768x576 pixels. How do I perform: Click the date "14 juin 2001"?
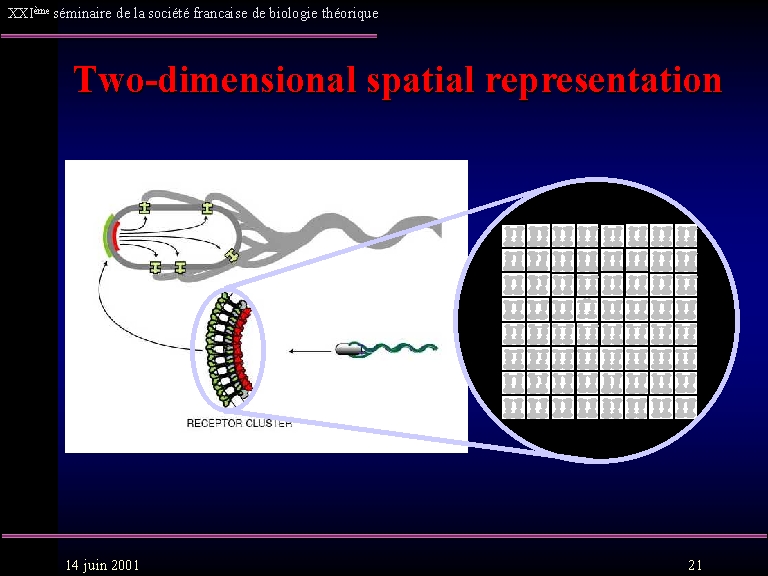[102, 565]
